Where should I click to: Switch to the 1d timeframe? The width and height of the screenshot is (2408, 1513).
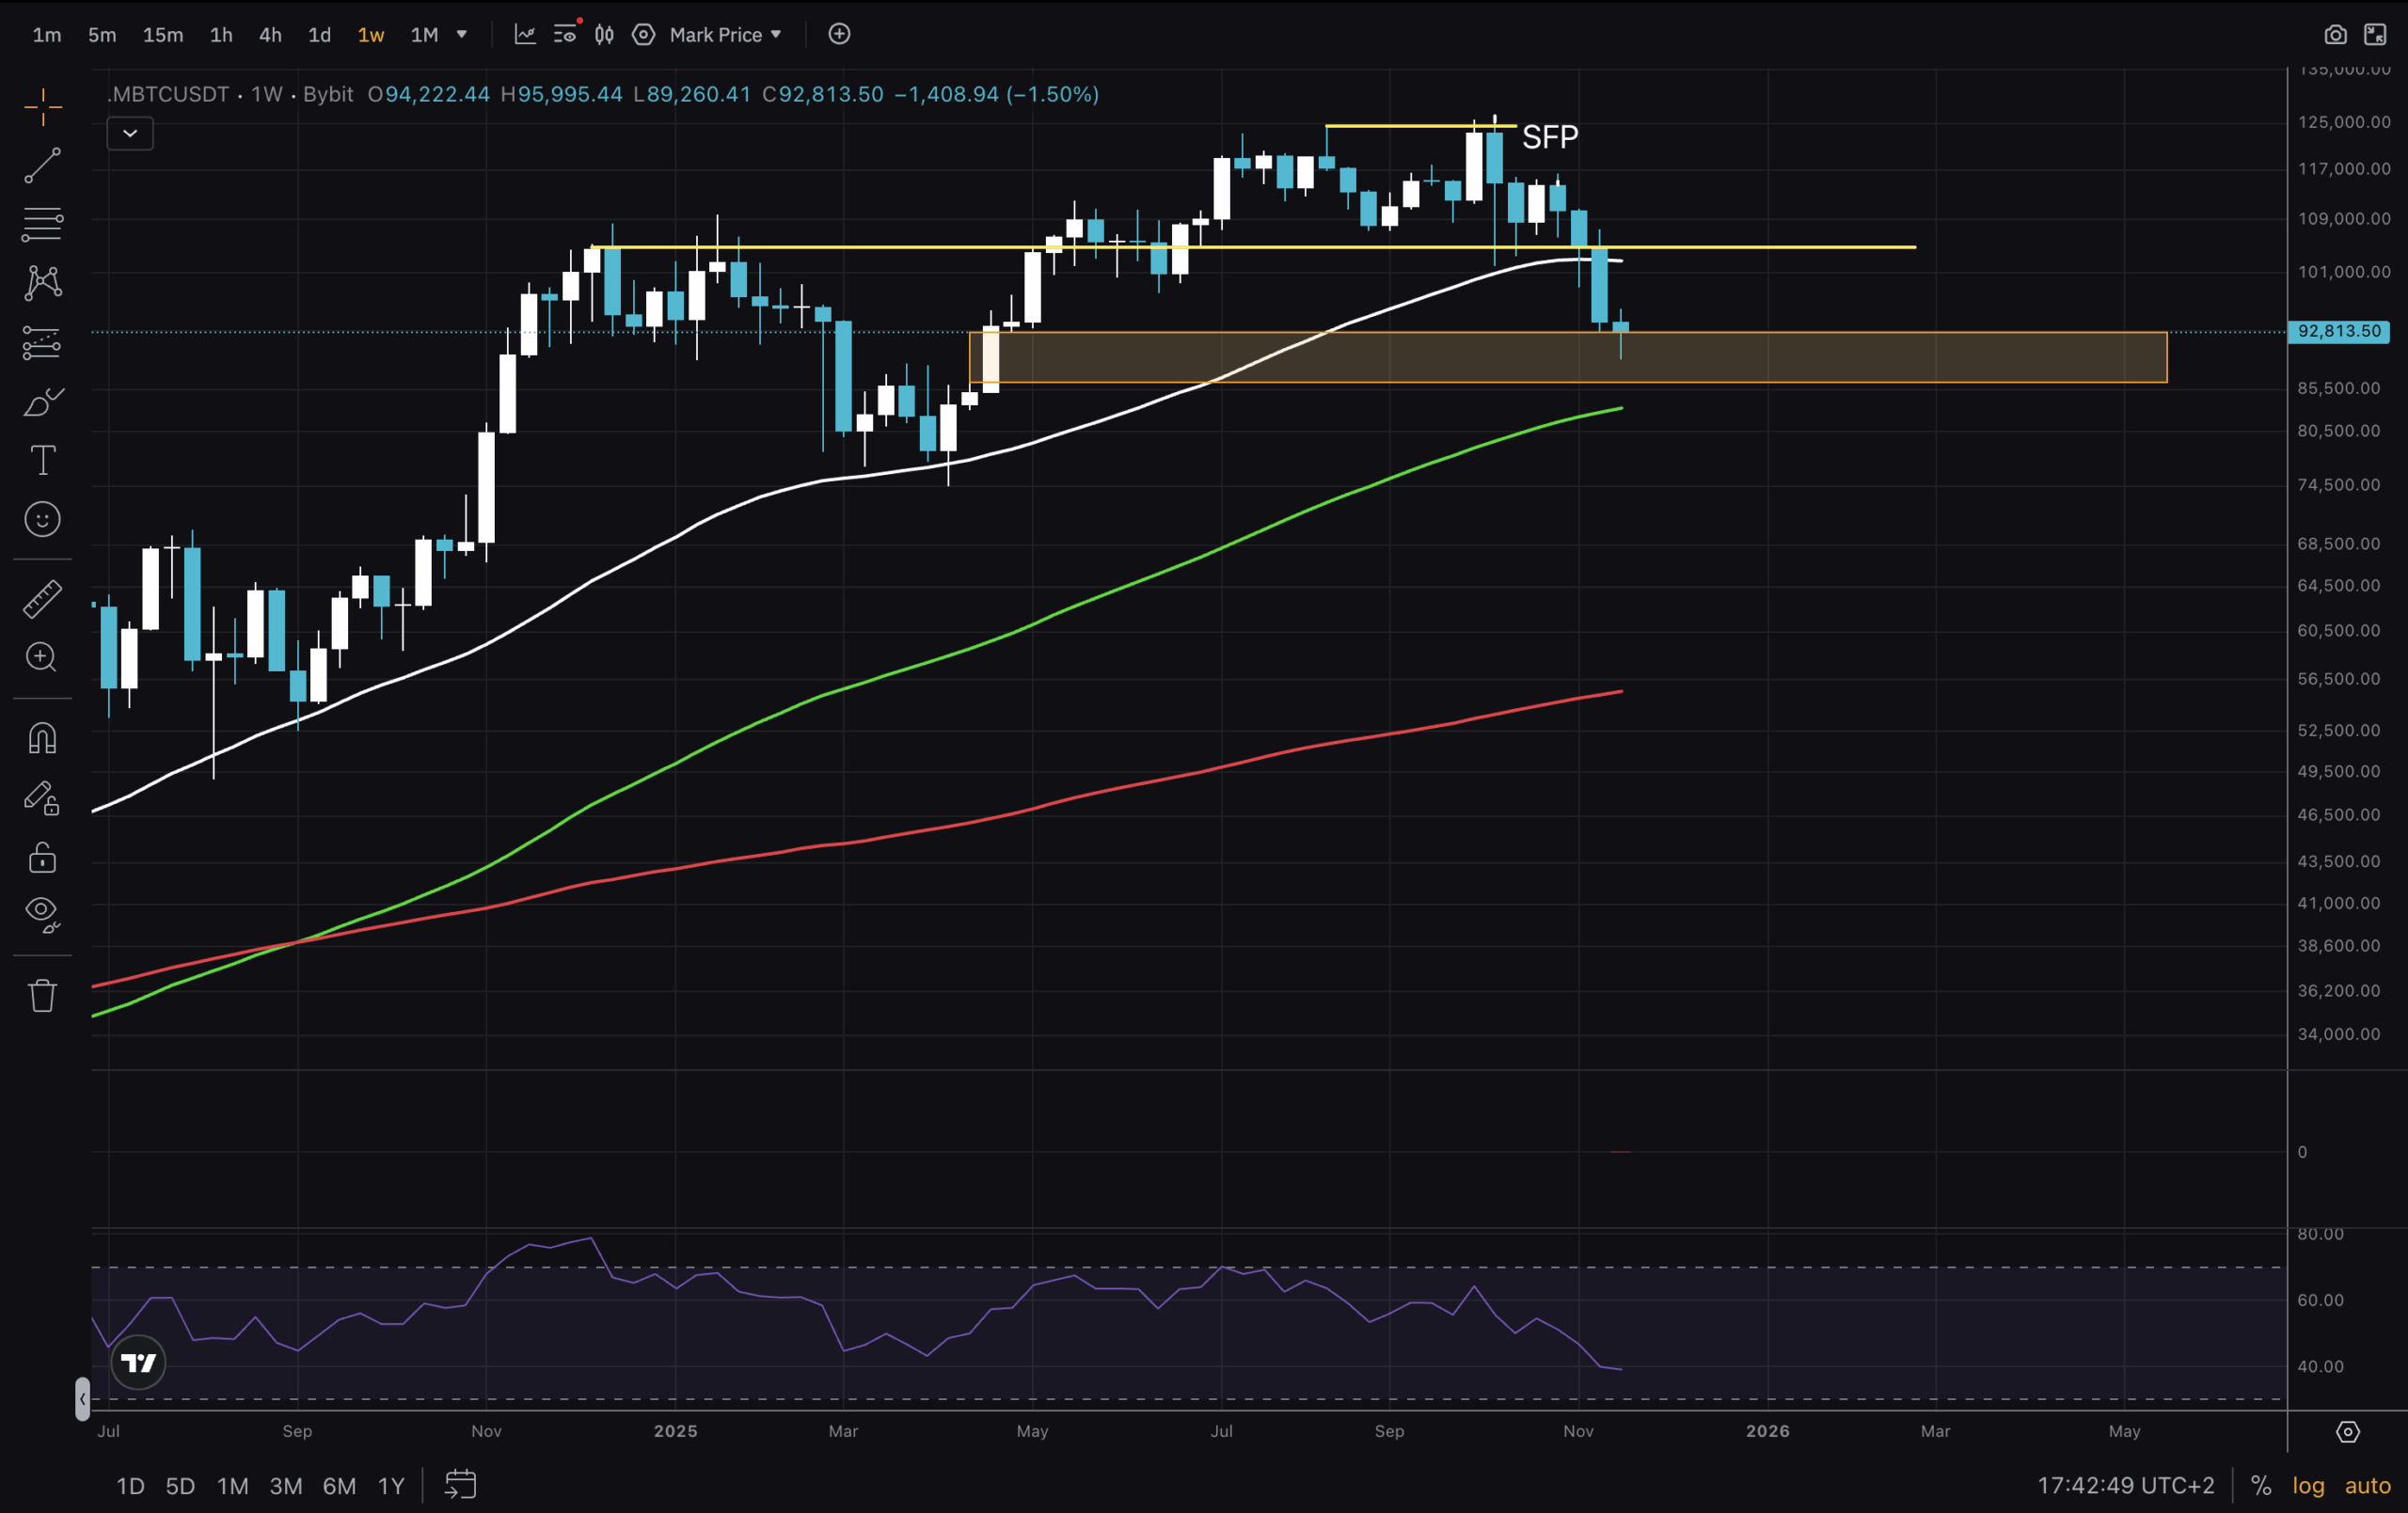pos(319,34)
